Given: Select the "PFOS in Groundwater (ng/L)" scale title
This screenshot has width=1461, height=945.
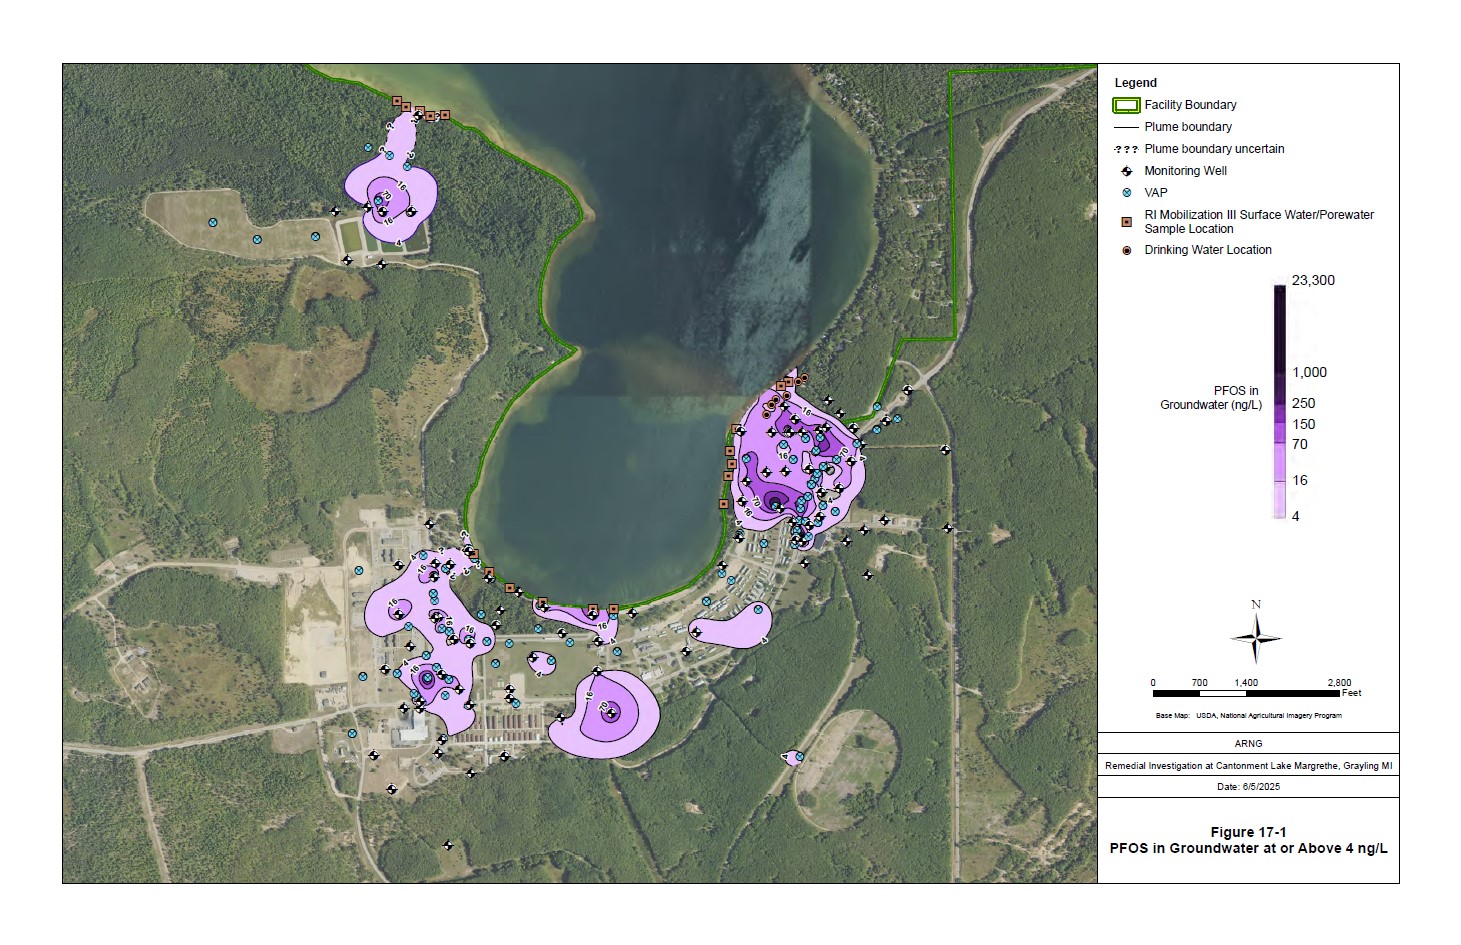Looking at the screenshot, I should pyautogui.click(x=1211, y=398).
